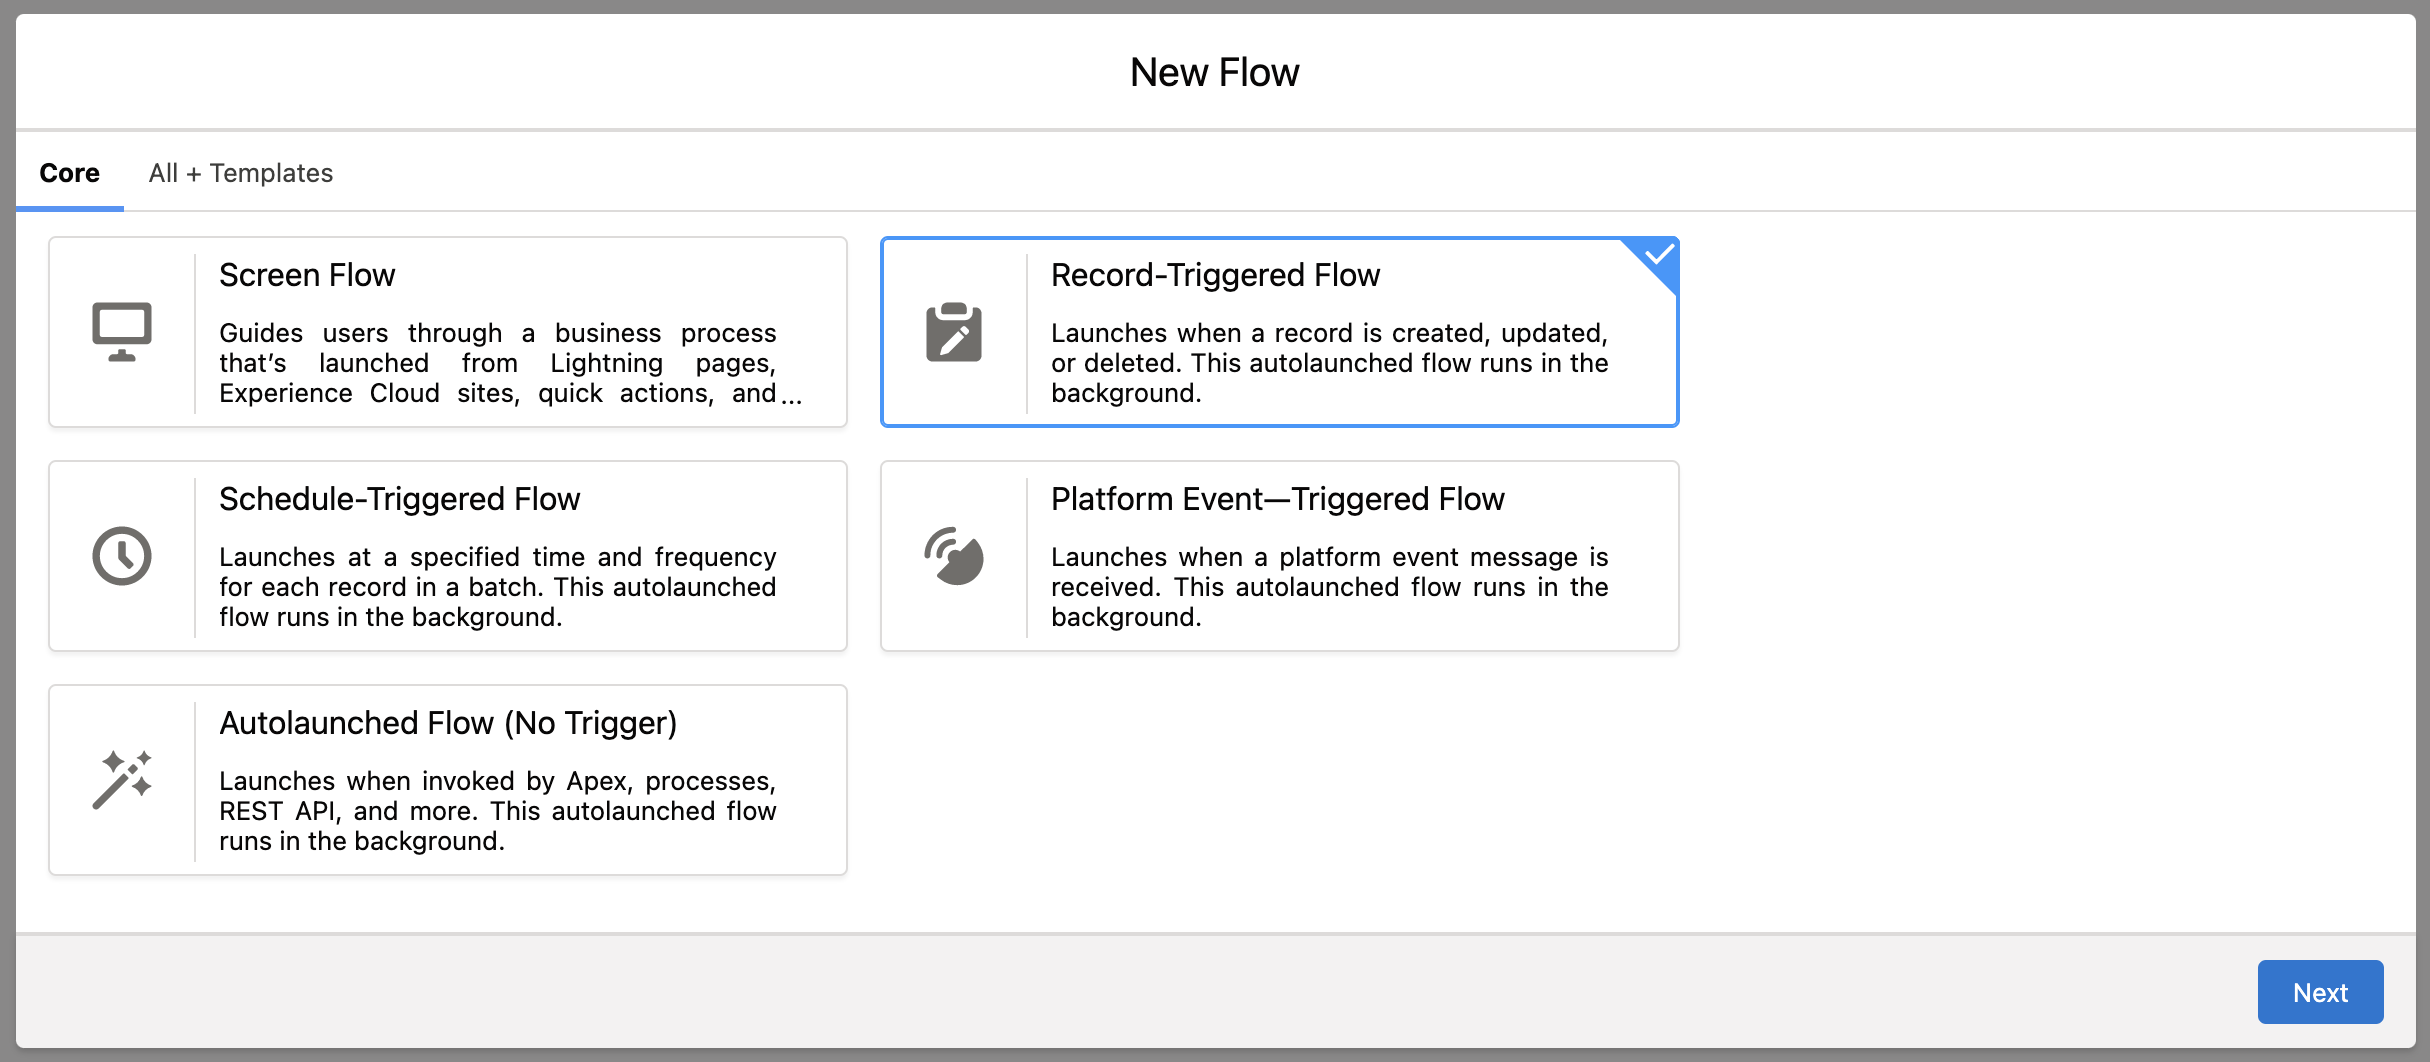The height and width of the screenshot is (1062, 2430).
Task: Click the text "Launches when a platform event message"
Action: pyautogui.click(x=1329, y=587)
